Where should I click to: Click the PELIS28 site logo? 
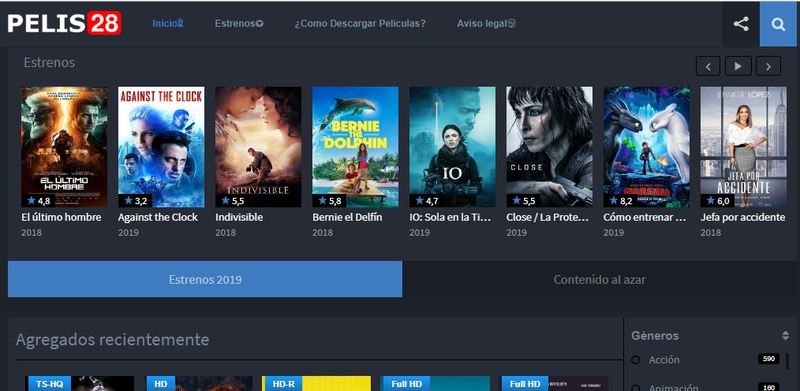click(64, 23)
